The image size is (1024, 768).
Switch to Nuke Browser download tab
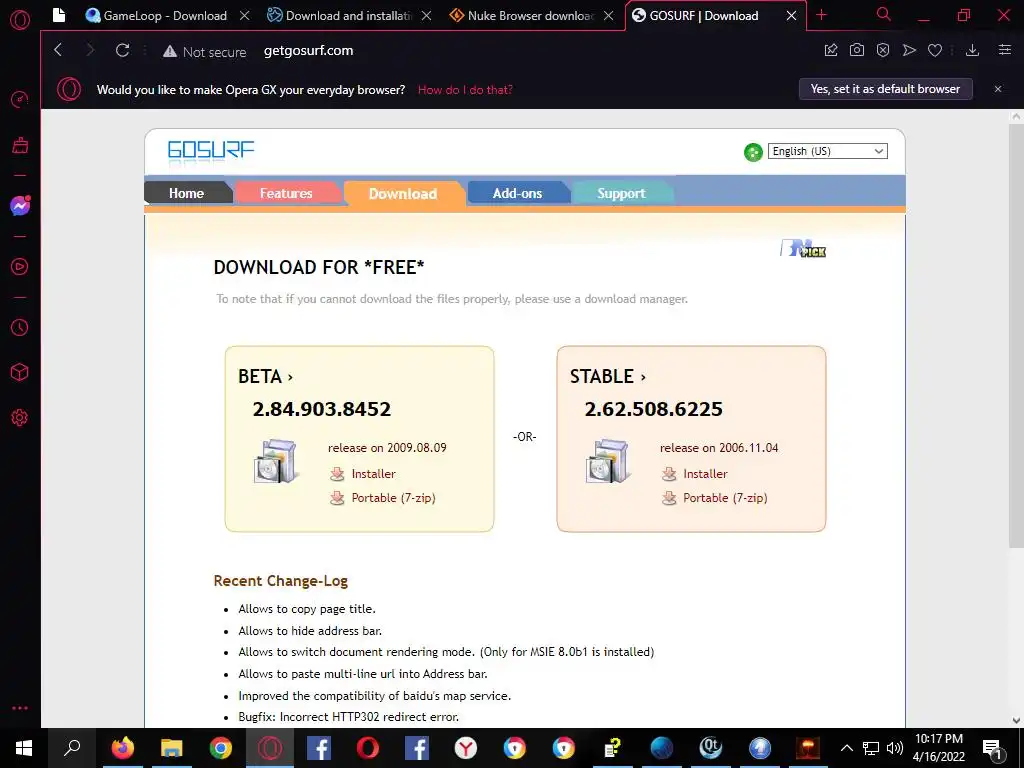[x=522, y=16]
